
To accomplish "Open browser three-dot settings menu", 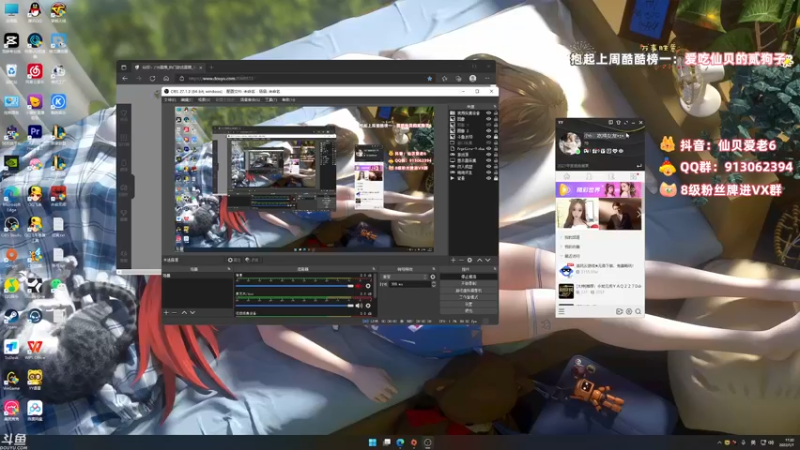I will [x=487, y=79].
